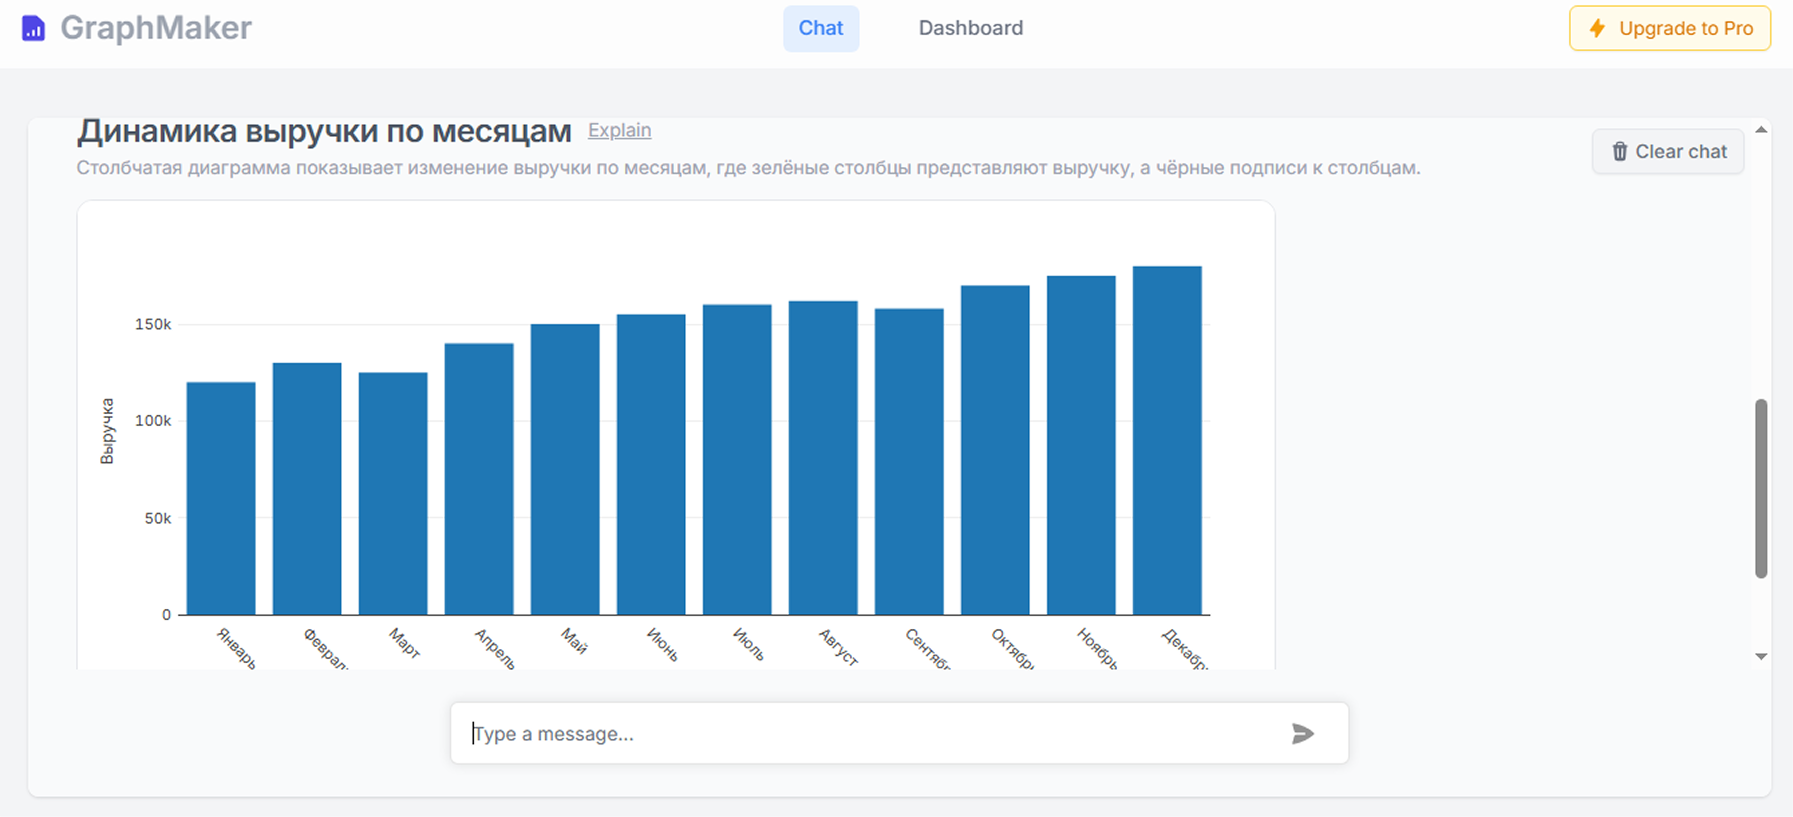The height and width of the screenshot is (817, 1793).
Task: Click the scrollbar up arrow
Action: (1761, 130)
